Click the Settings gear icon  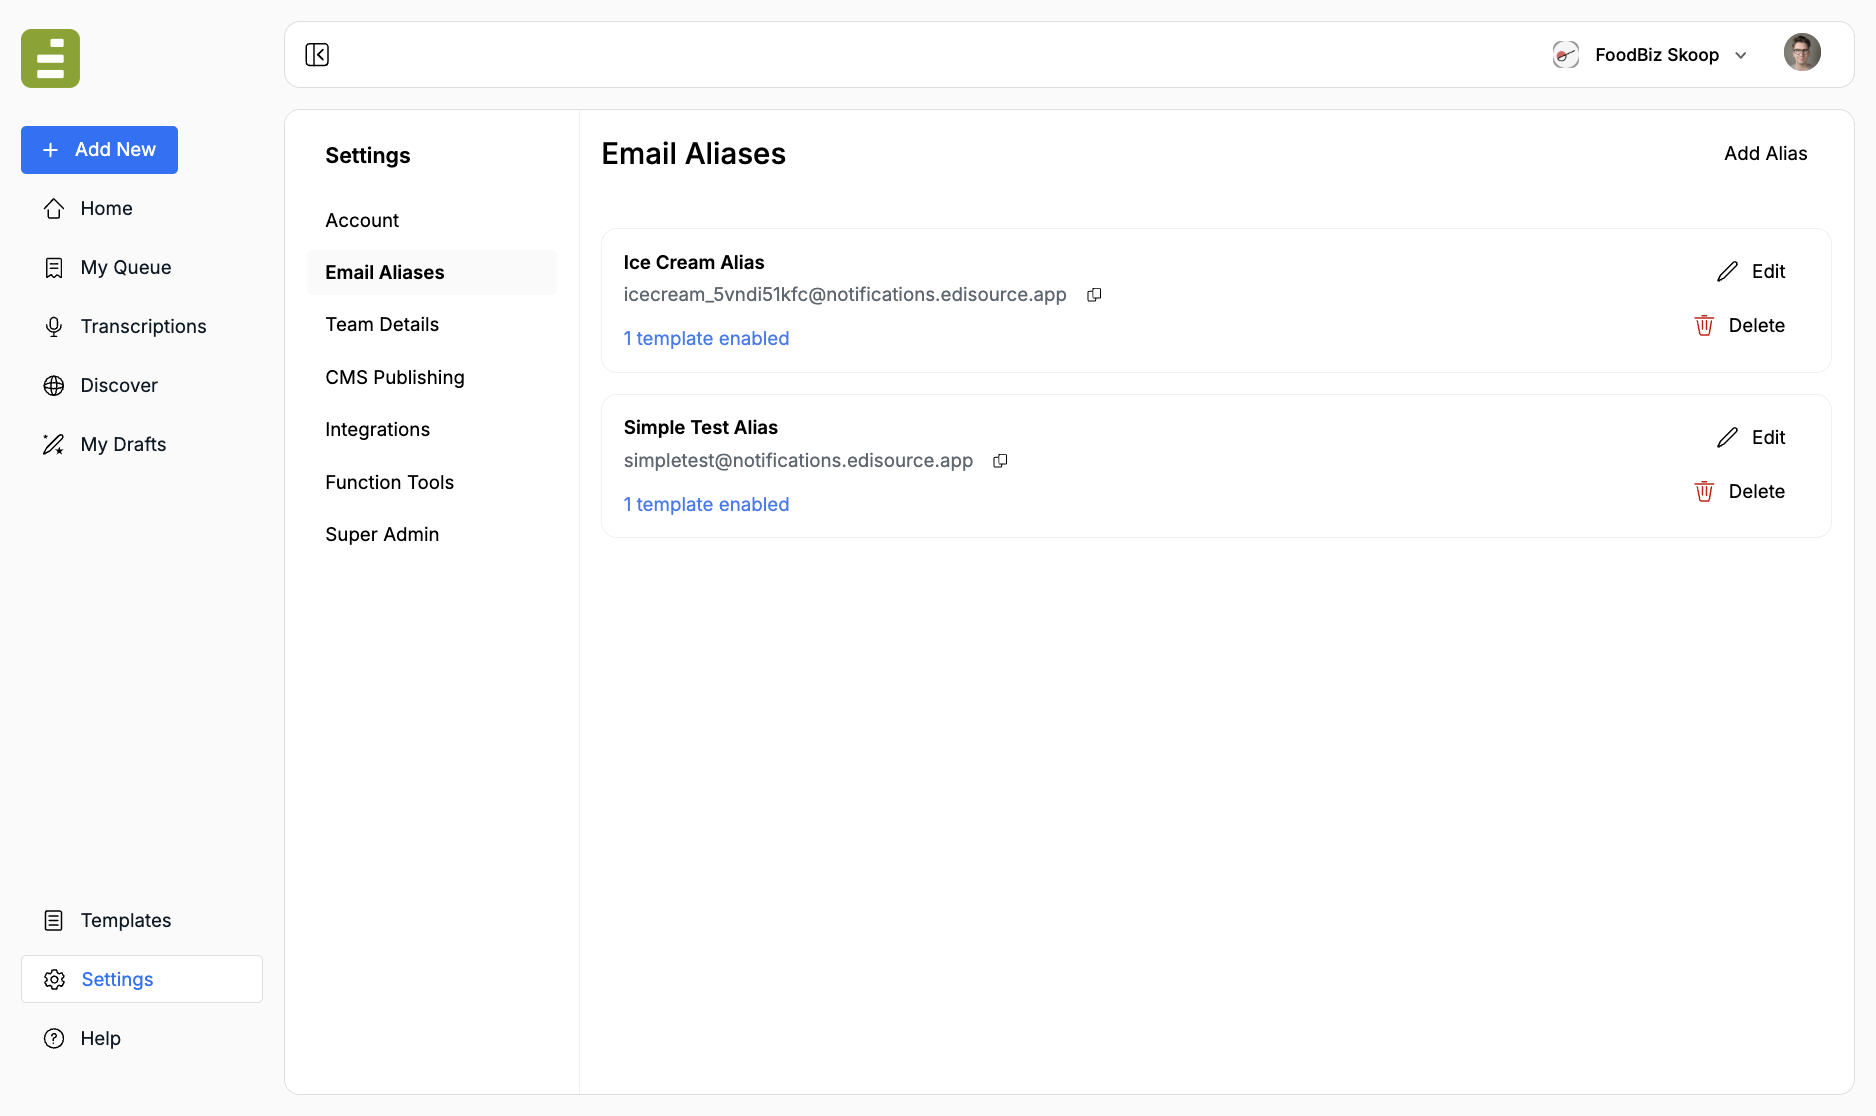click(x=55, y=980)
